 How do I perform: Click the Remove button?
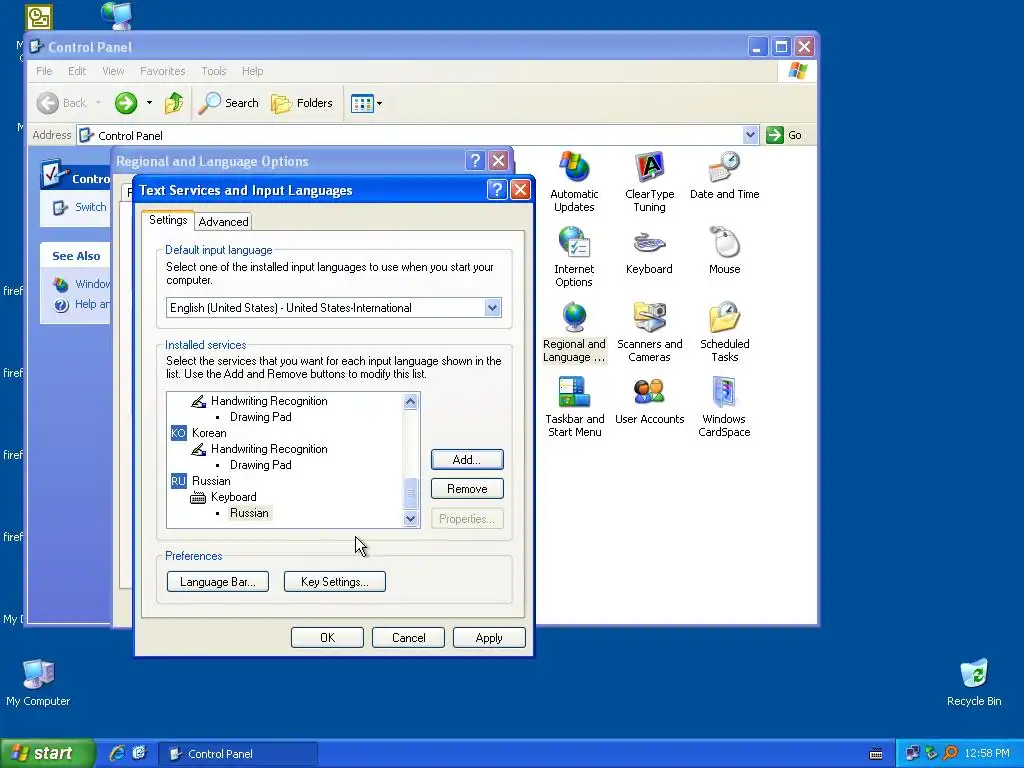coord(467,489)
